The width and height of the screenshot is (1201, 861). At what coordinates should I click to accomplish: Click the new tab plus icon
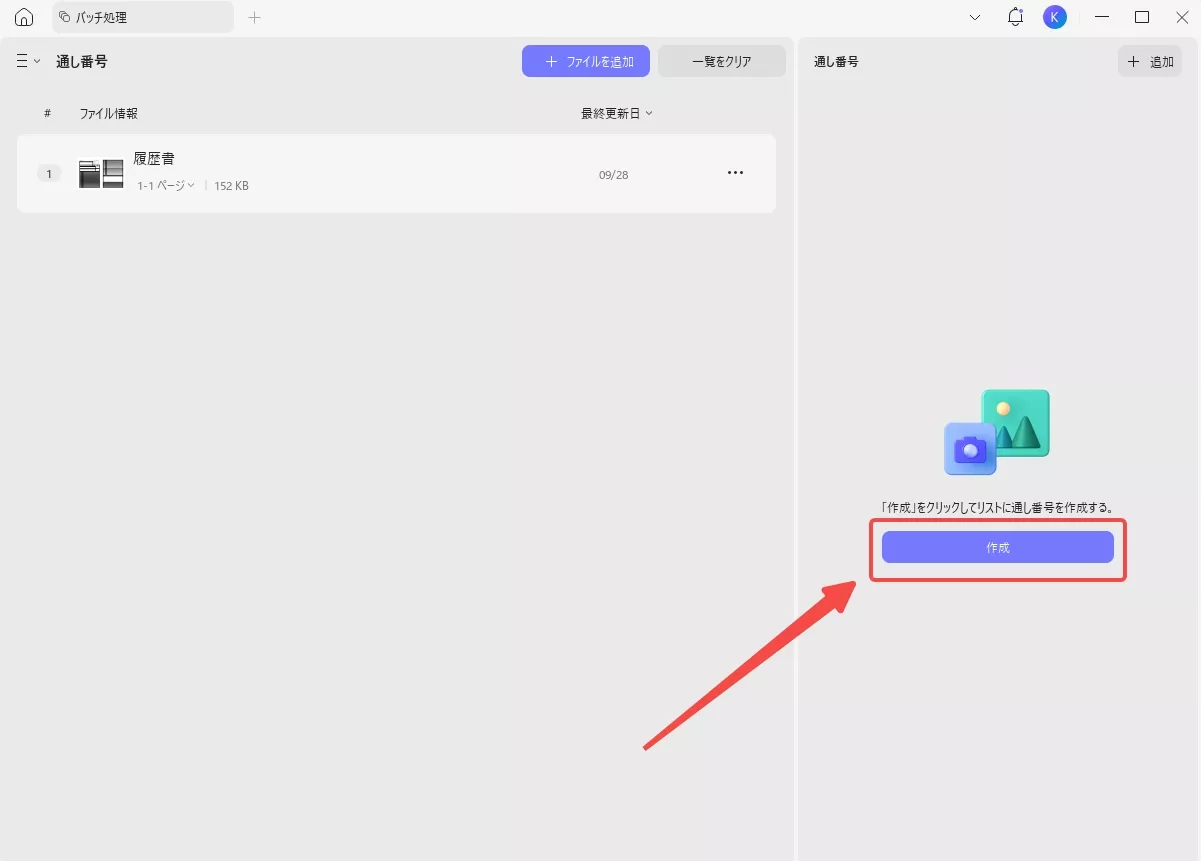click(x=255, y=17)
